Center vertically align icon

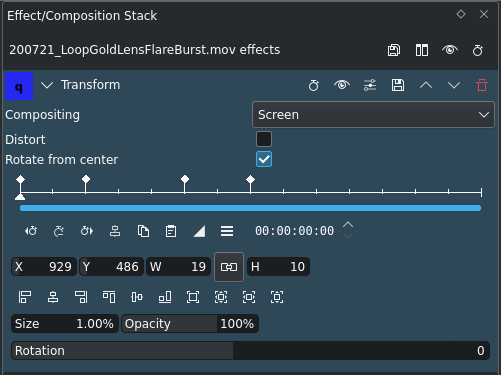tap(137, 297)
